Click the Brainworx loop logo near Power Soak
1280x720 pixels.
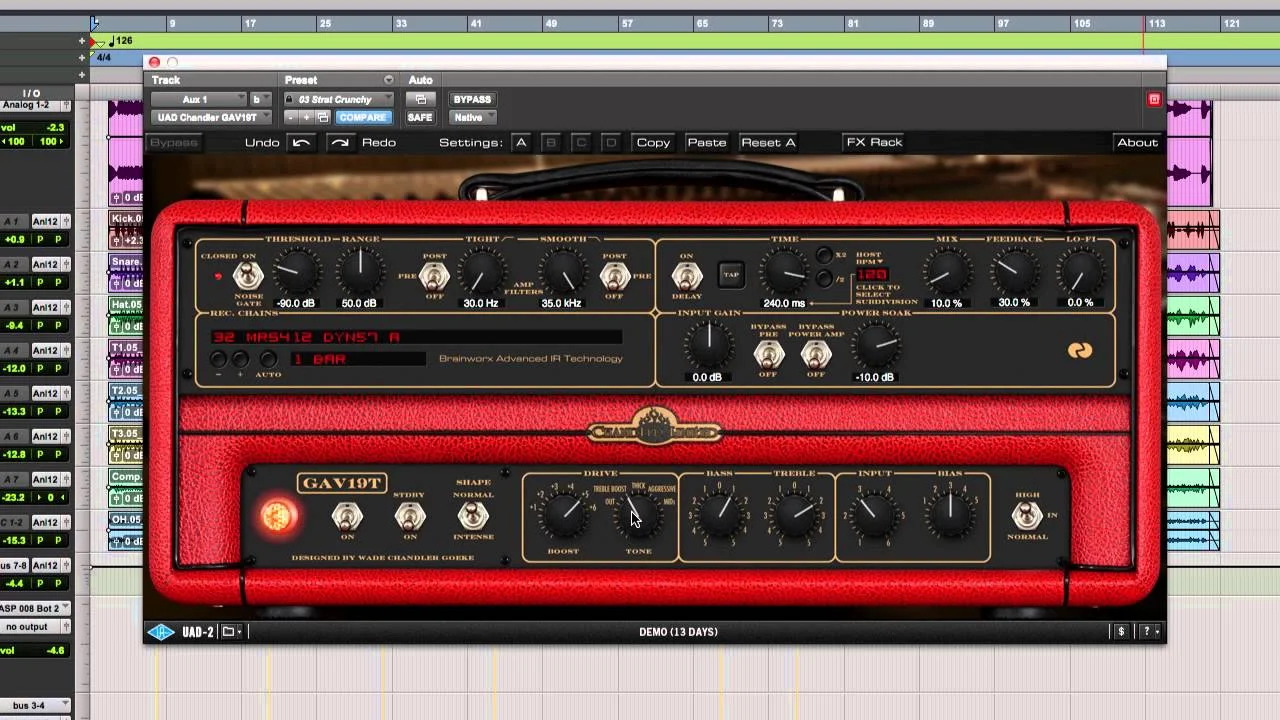[x=1080, y=350]
